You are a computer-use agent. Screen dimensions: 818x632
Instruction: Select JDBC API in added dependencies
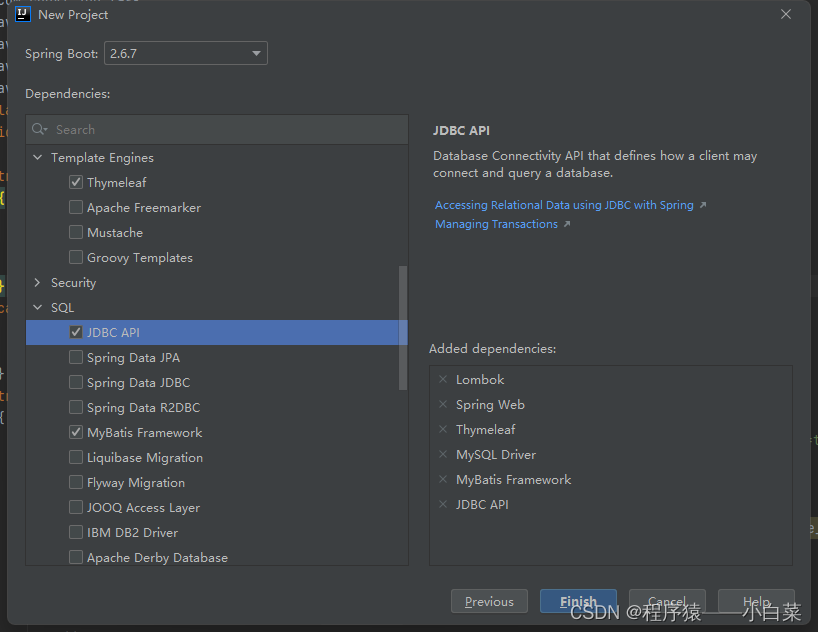pyautogui.click(x=482, y=505)
